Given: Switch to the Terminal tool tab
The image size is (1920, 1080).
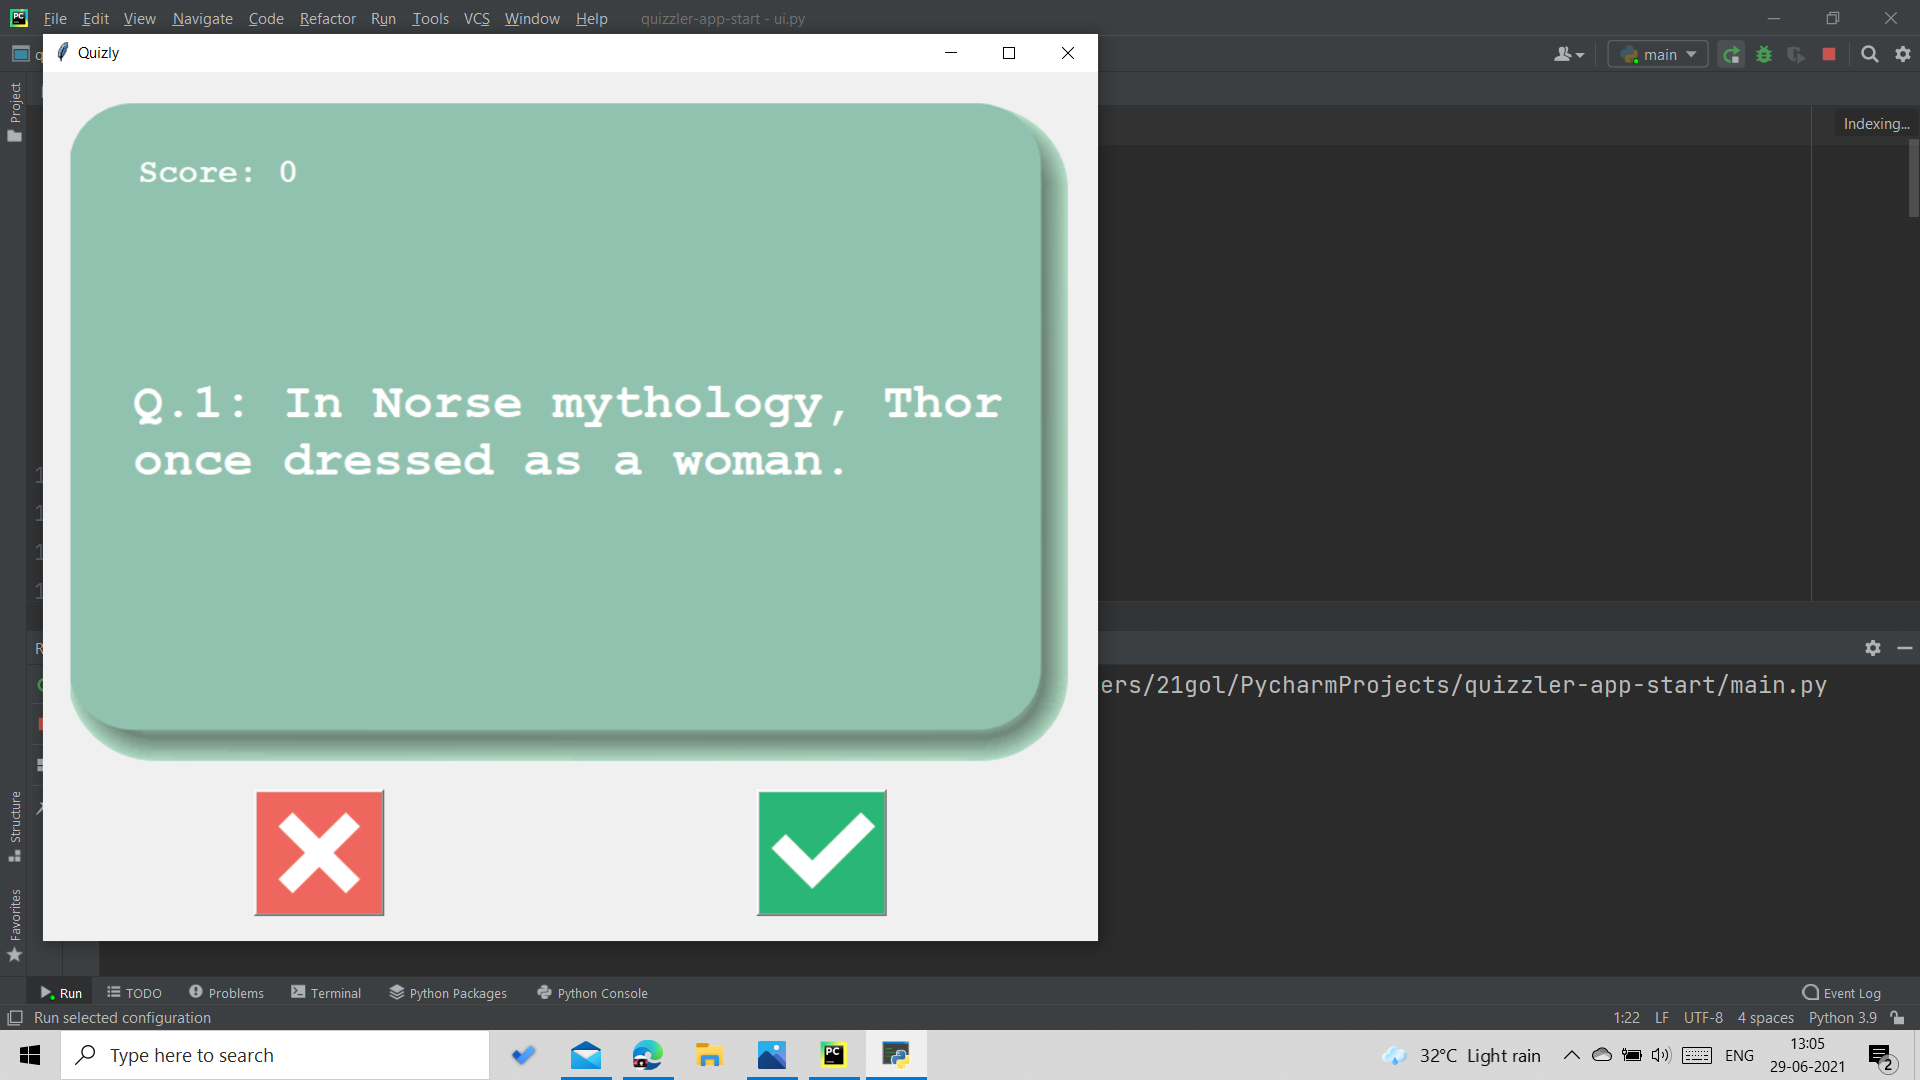Looking at the screenshot, I should click(x=326, y=993).
